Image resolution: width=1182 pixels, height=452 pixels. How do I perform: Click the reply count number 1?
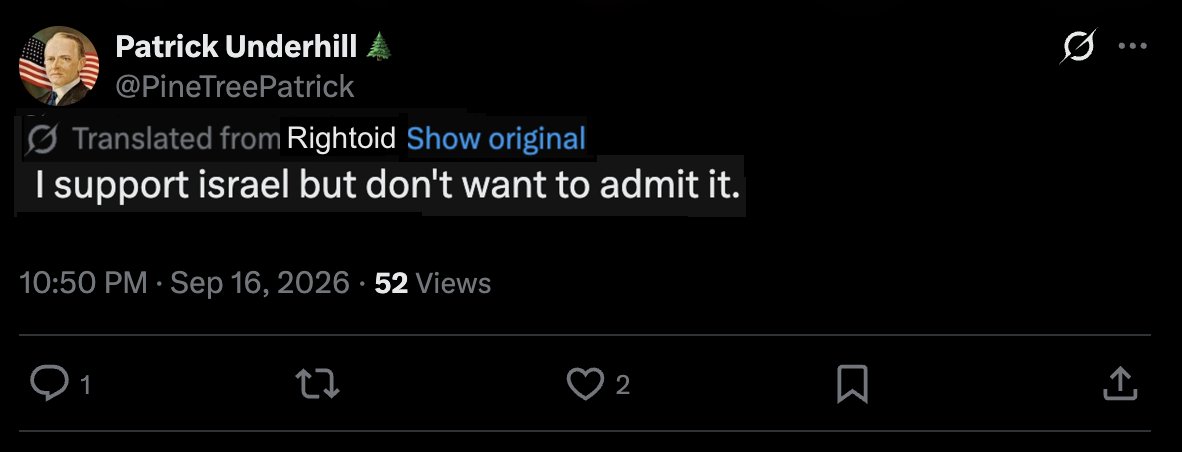point(85,385)
